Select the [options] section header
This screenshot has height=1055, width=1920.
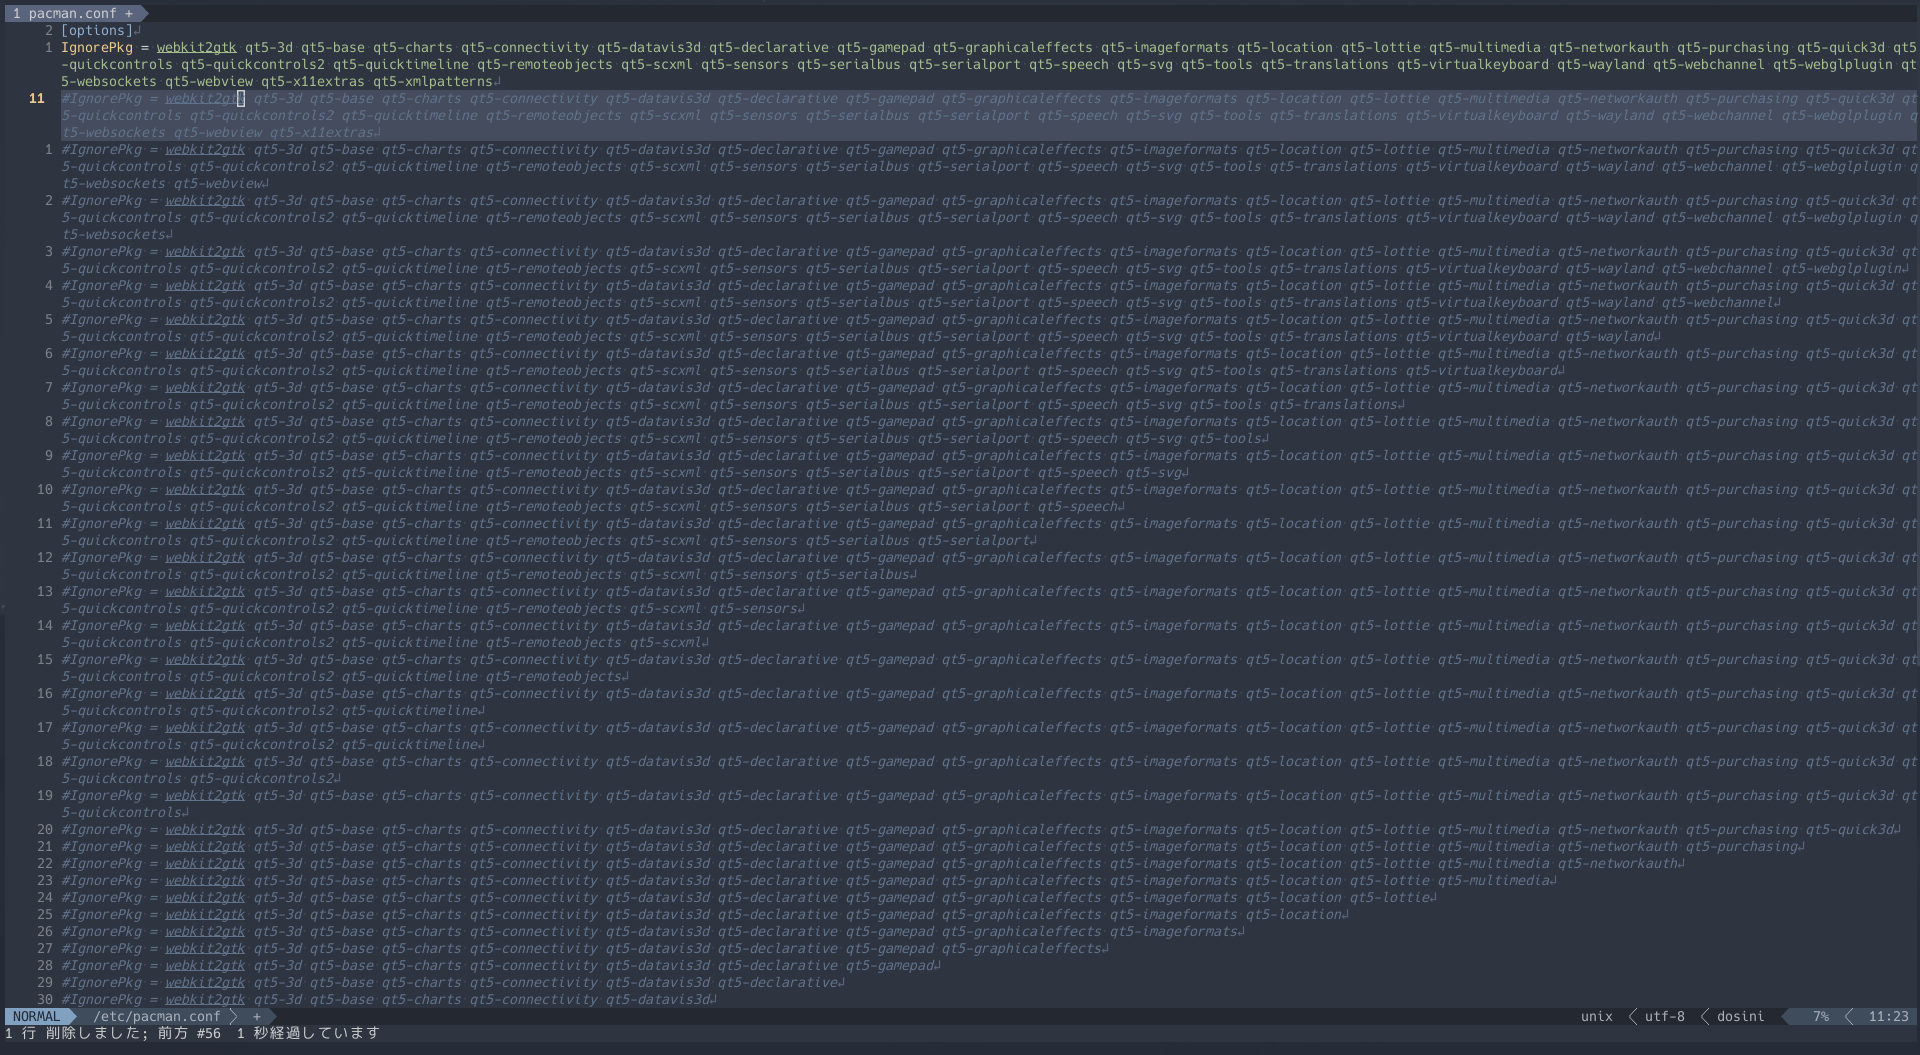pyautogui.click(x=96, y=30)
